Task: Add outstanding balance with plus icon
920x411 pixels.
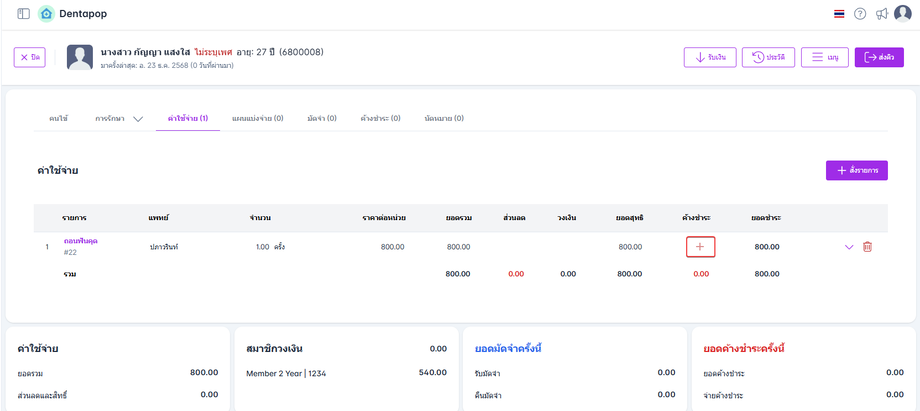Action: tap(700, 246)
